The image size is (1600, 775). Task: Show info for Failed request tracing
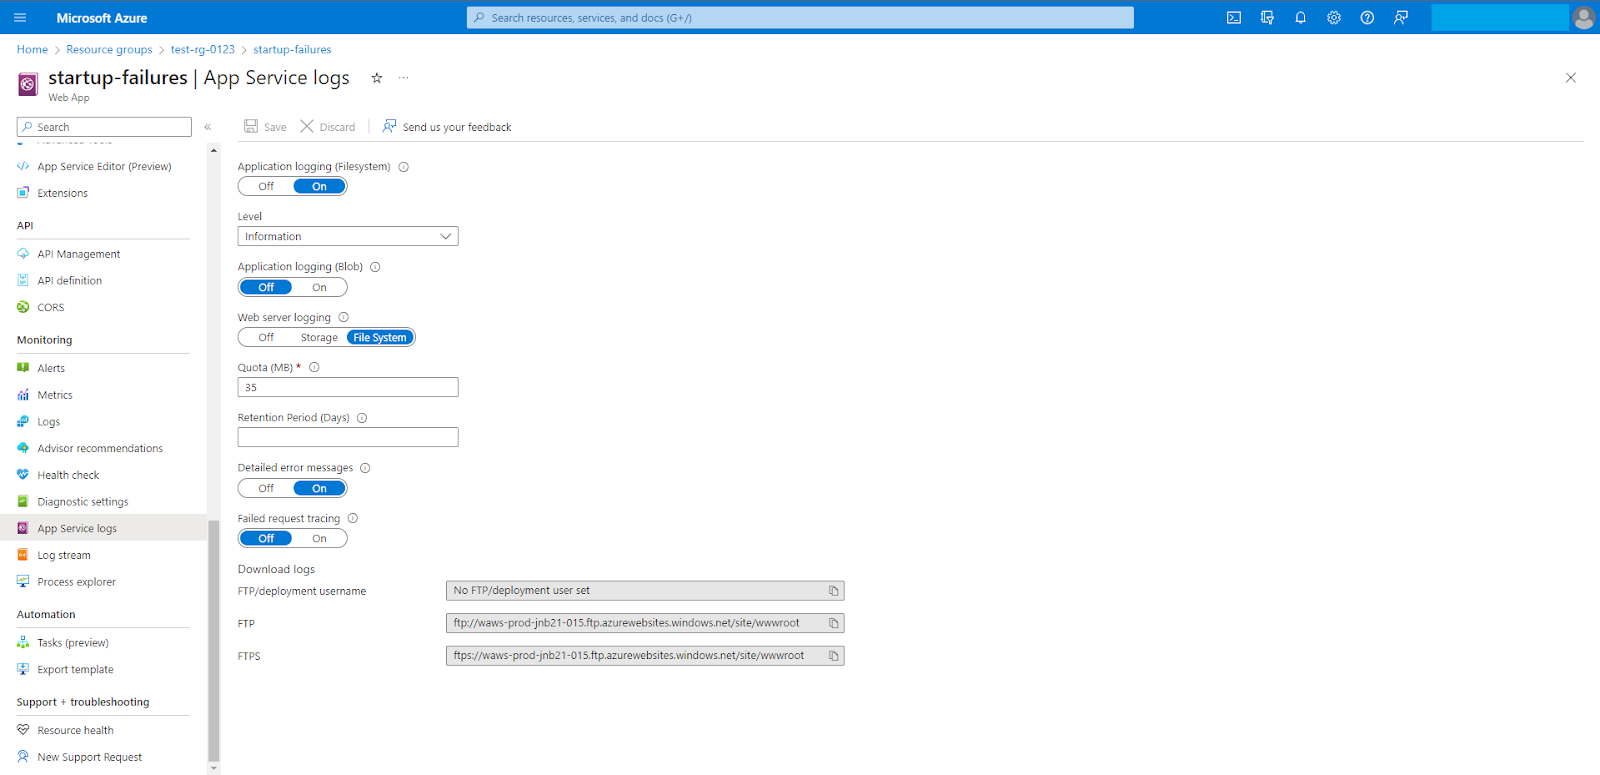point(352,518)
